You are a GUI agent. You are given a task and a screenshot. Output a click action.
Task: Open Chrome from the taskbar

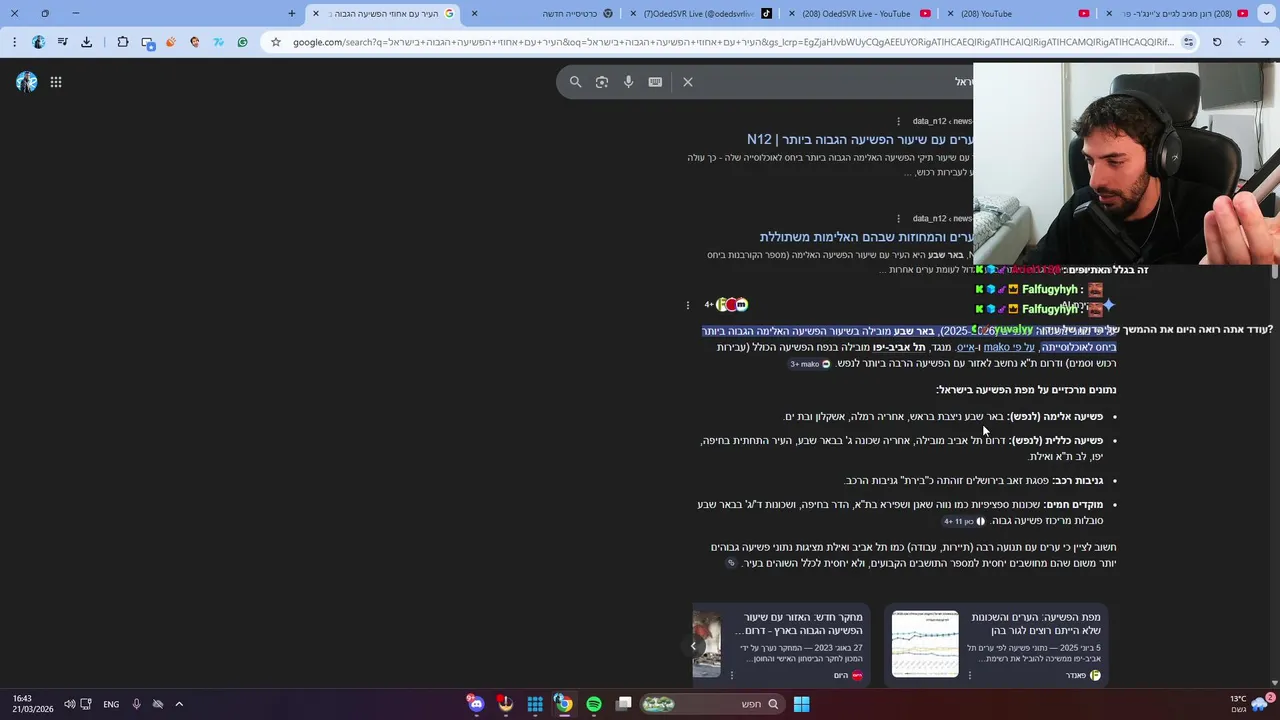564,704
